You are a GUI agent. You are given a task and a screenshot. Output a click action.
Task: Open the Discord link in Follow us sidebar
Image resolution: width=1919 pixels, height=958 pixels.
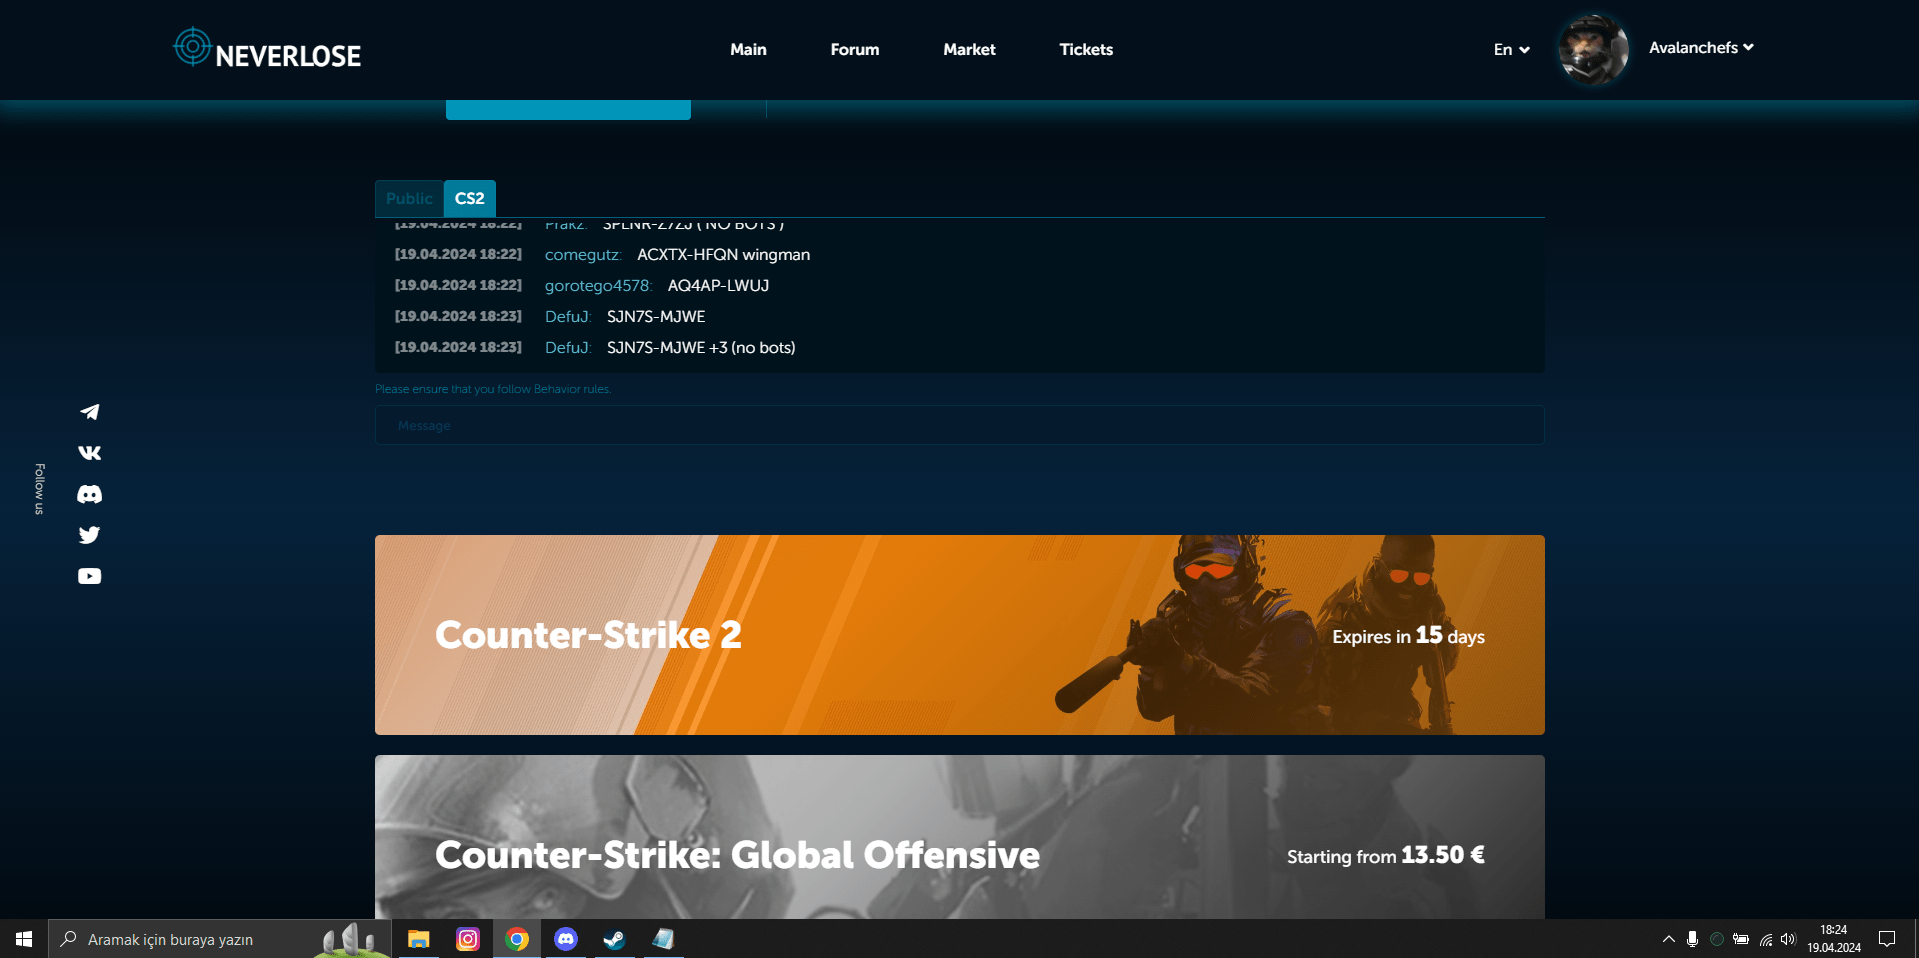90,494
